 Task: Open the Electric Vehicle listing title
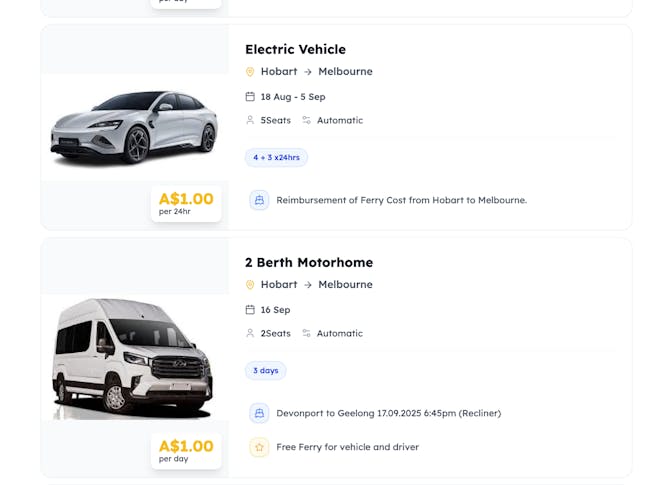click(x=295, y=49)
